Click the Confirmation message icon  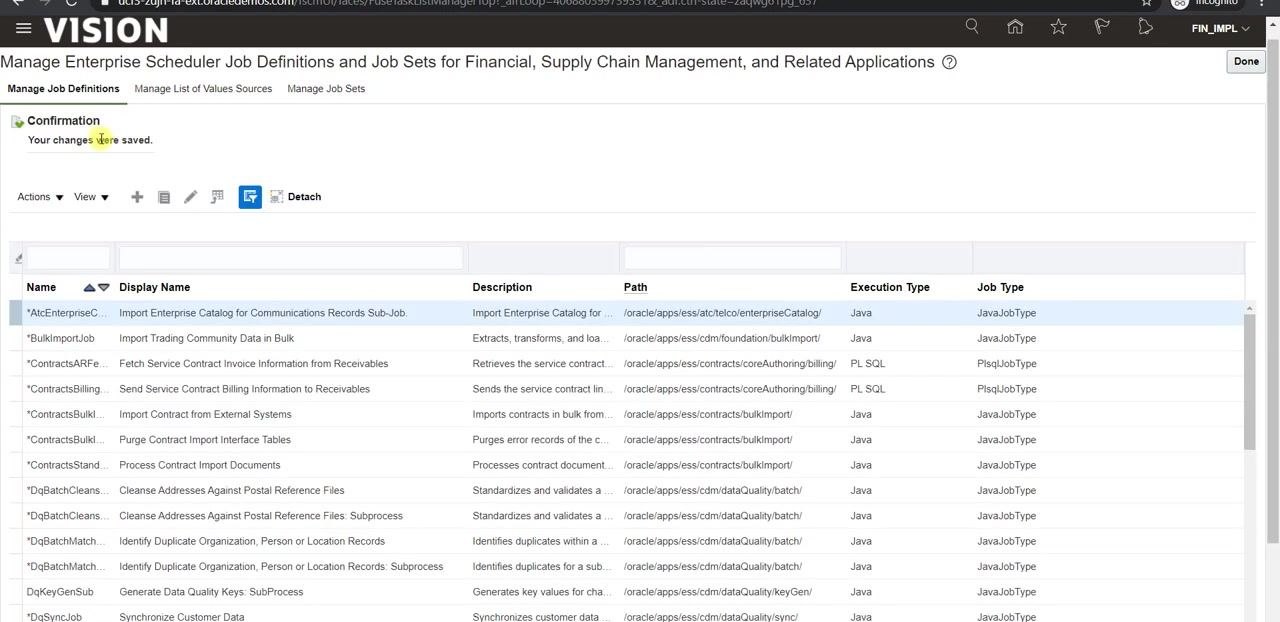17,122
